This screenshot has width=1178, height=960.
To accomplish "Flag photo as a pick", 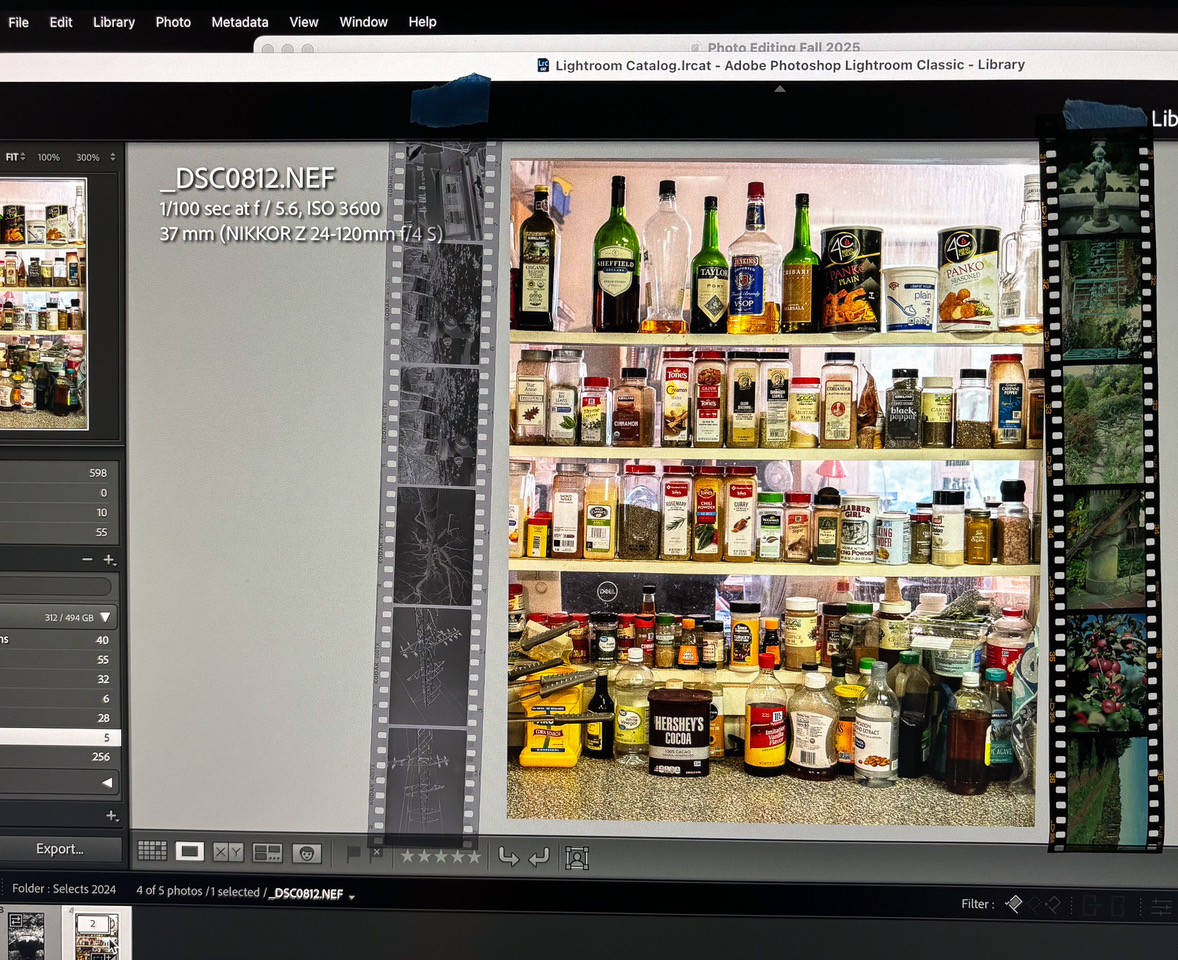I will tap(354, 854).
